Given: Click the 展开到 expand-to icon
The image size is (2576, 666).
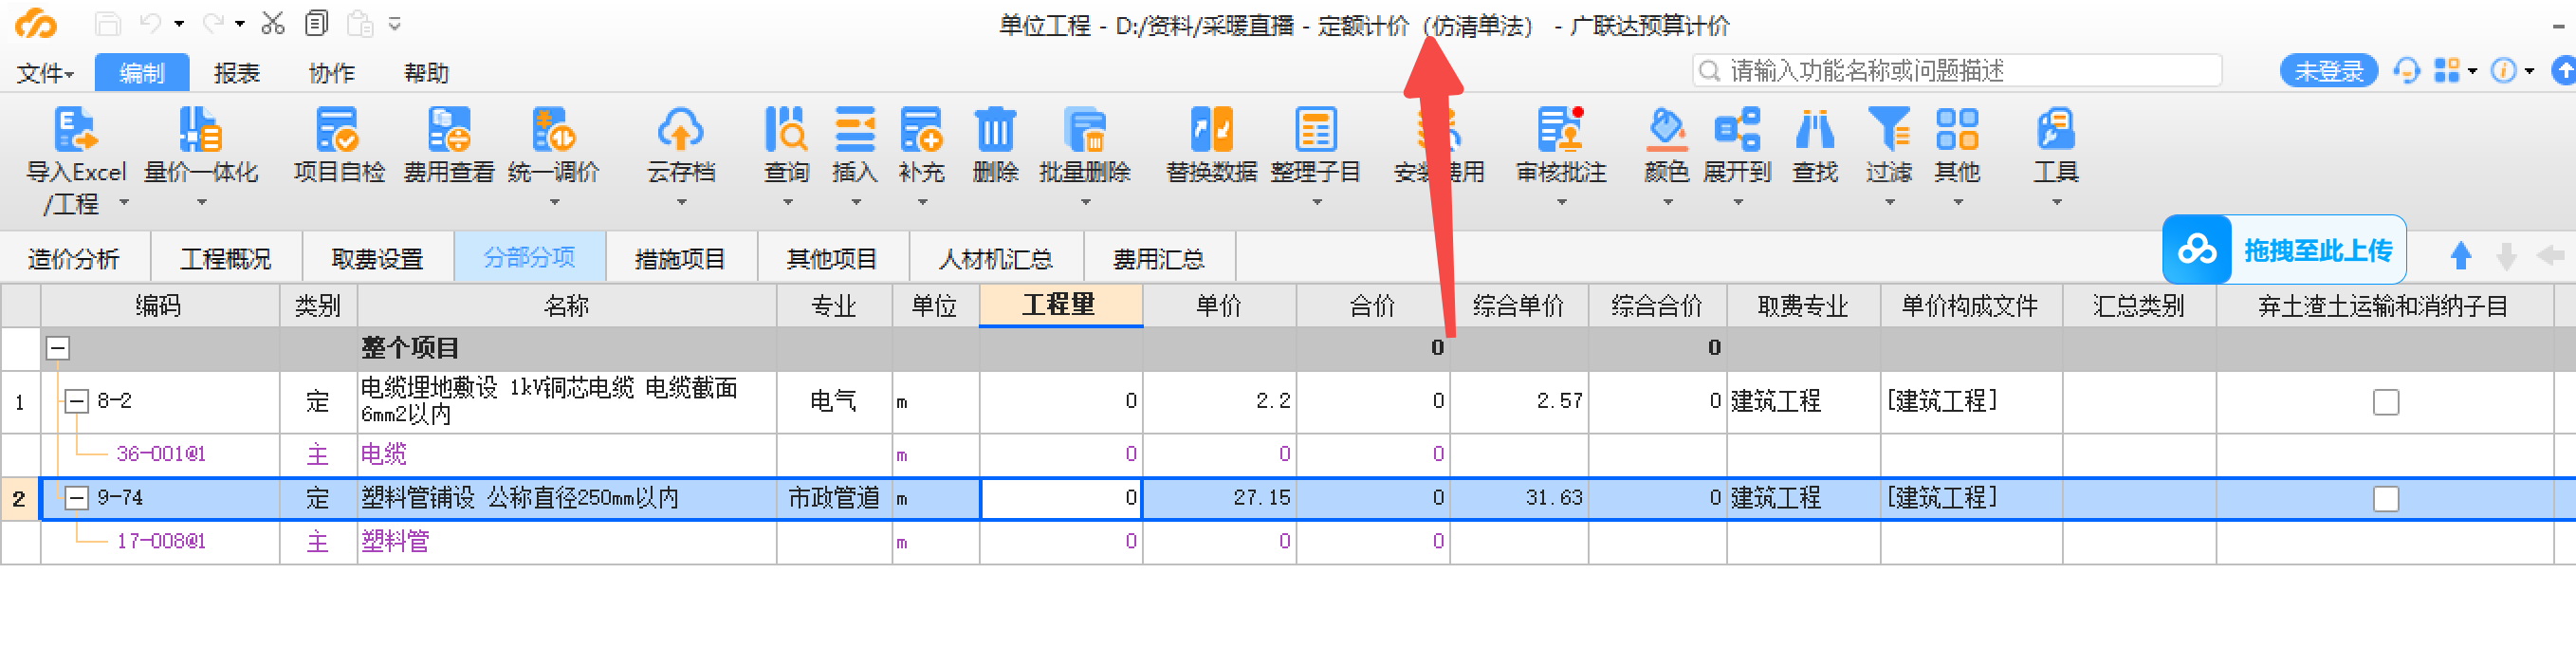Looking at the screenshot, I should [1737, 130].
